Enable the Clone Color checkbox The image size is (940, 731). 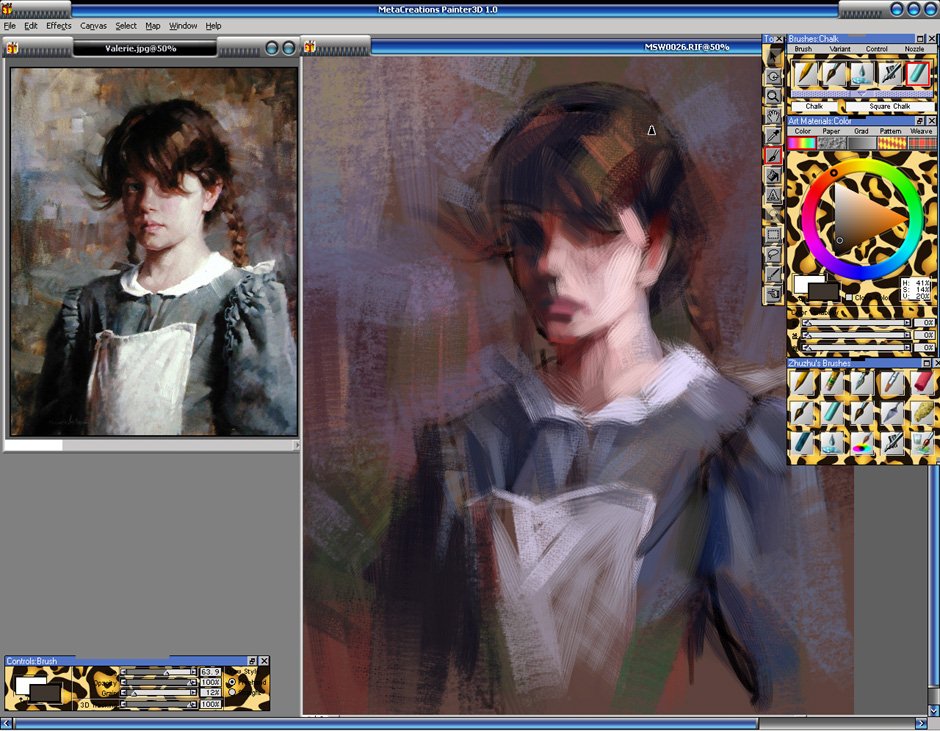pyautogui.click(x=849, y=297)
